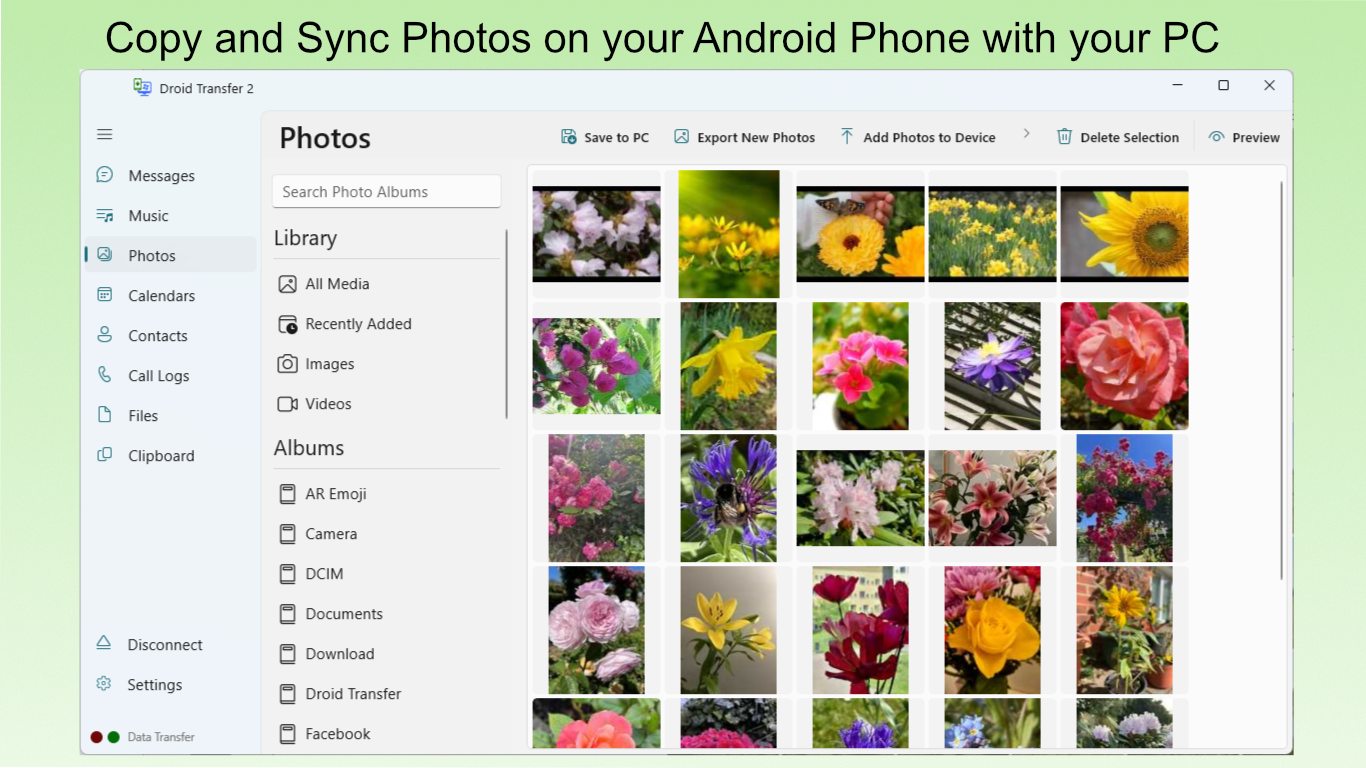Screen dimensions: 1366x768
Task: Select the Music sidebar icon
Action: pos(104,215)
